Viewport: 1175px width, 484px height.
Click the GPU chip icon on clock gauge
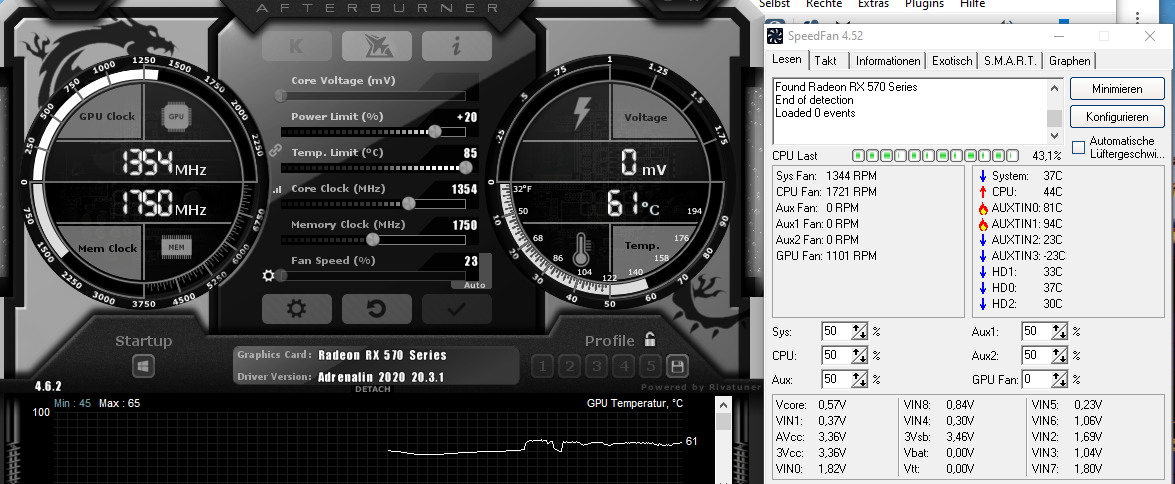click(x=176, y=117)
